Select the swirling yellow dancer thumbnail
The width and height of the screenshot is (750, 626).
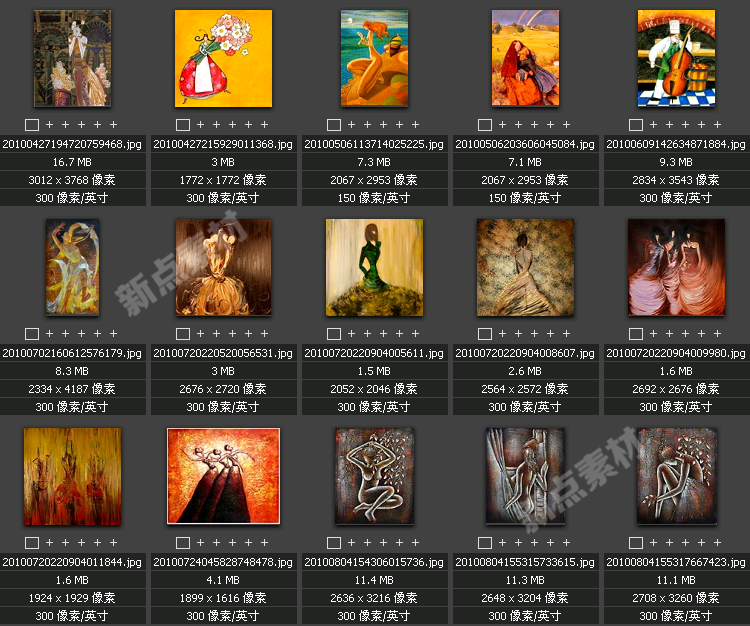pyautogui.click(x=73, y=267)
